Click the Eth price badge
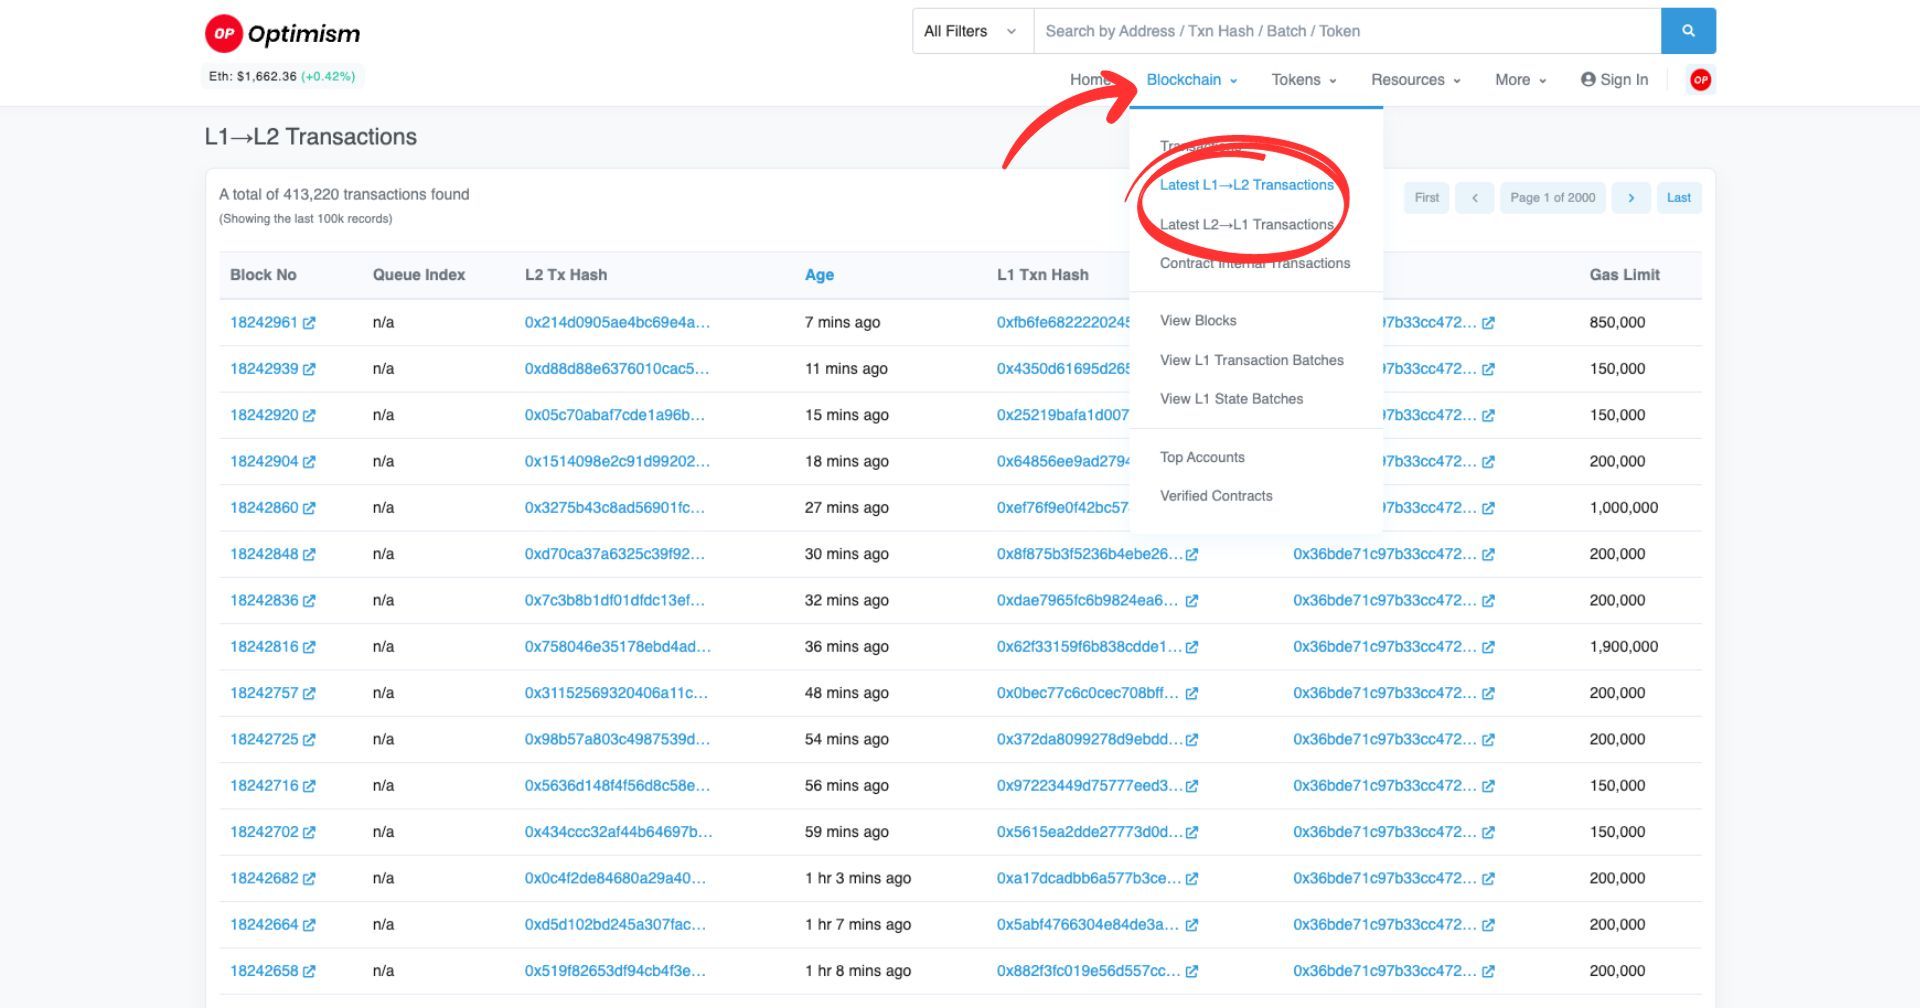 coord(282,76)
